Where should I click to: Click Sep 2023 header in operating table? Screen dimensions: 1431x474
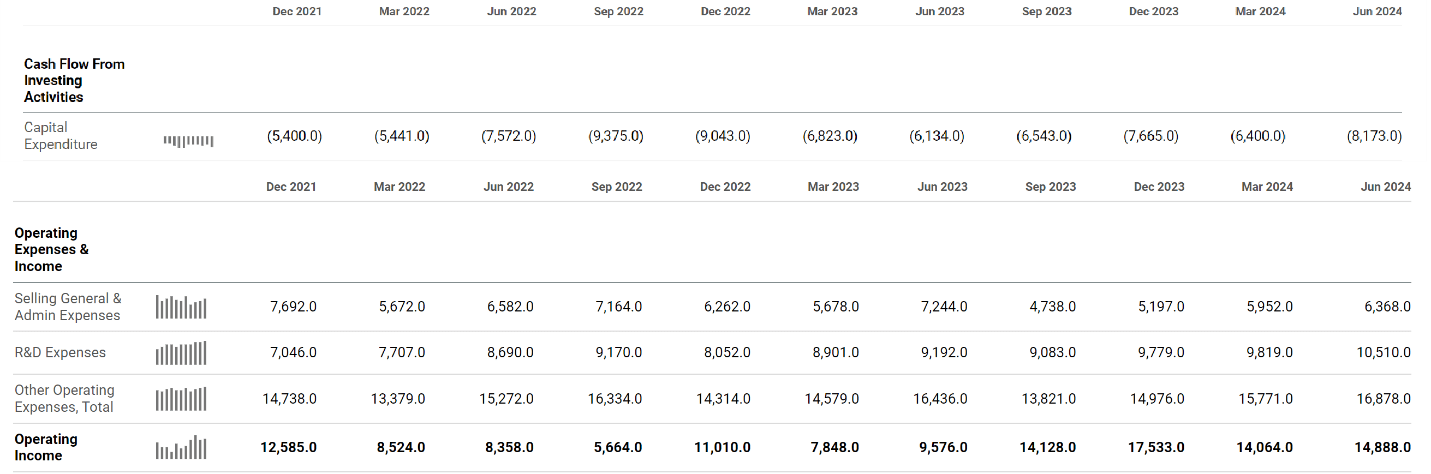(1050, 187)
